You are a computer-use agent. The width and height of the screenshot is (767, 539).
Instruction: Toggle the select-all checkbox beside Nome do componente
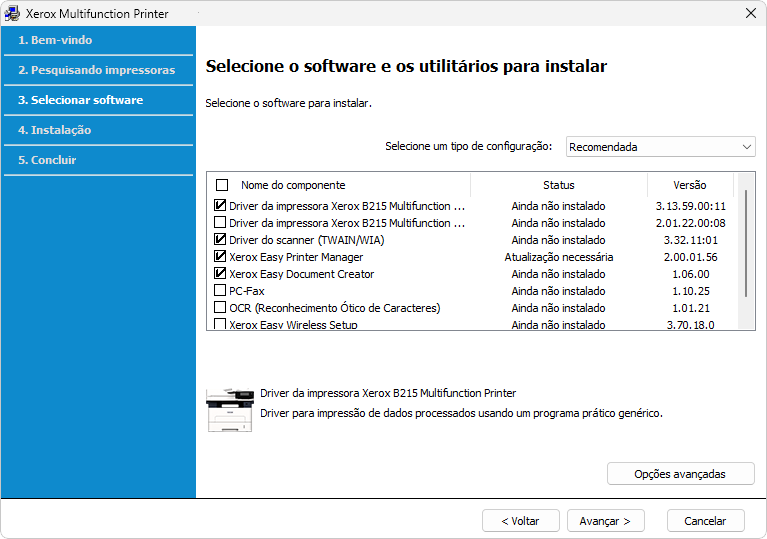[222, 185]
